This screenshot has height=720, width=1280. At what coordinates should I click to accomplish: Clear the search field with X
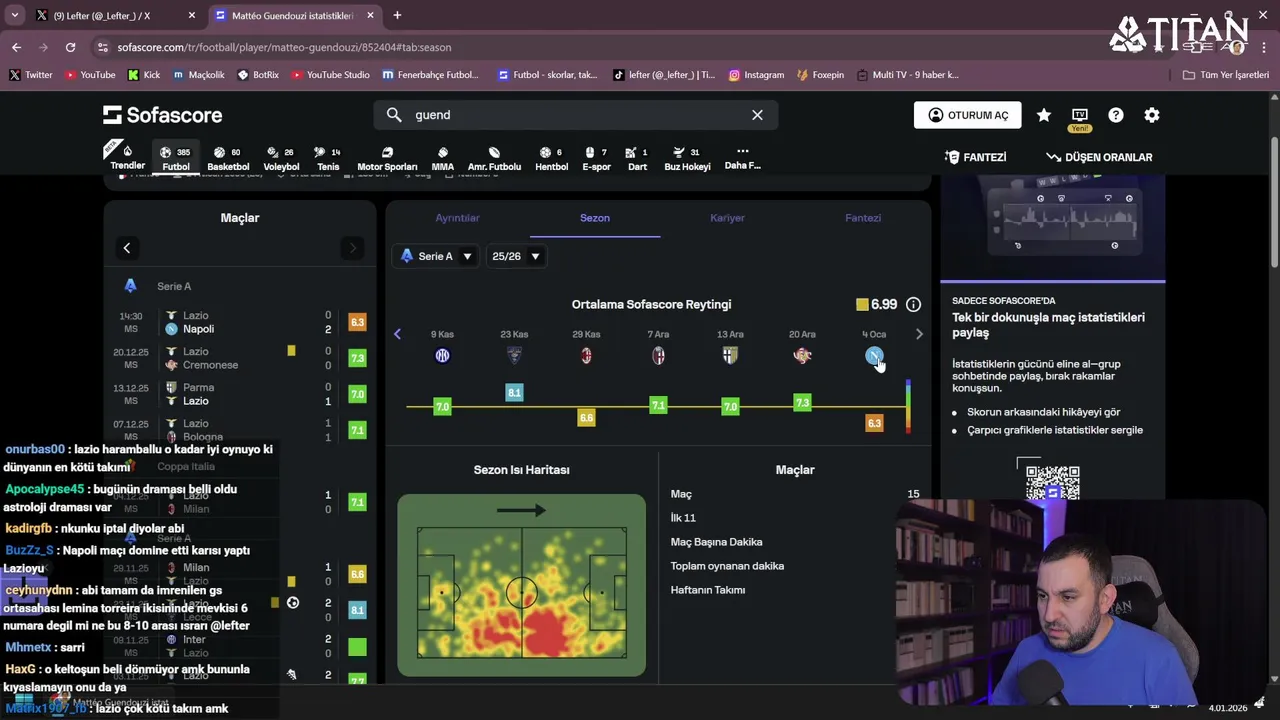(757, 115)
